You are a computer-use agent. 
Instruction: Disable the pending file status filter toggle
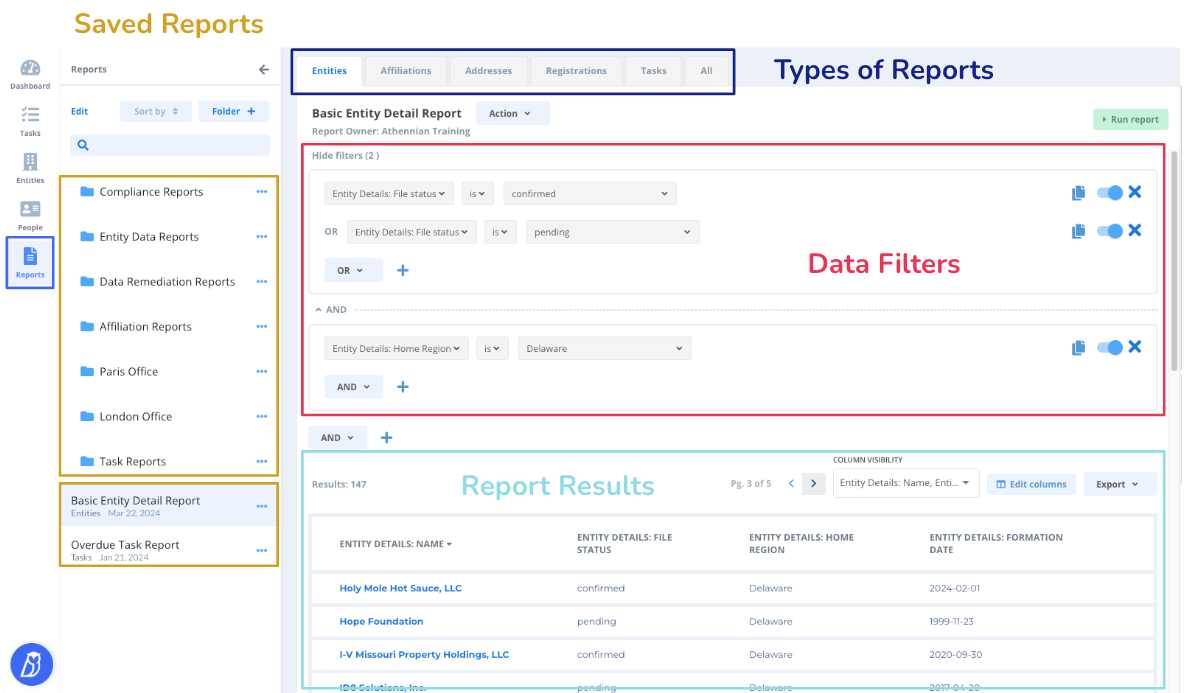1111,230
